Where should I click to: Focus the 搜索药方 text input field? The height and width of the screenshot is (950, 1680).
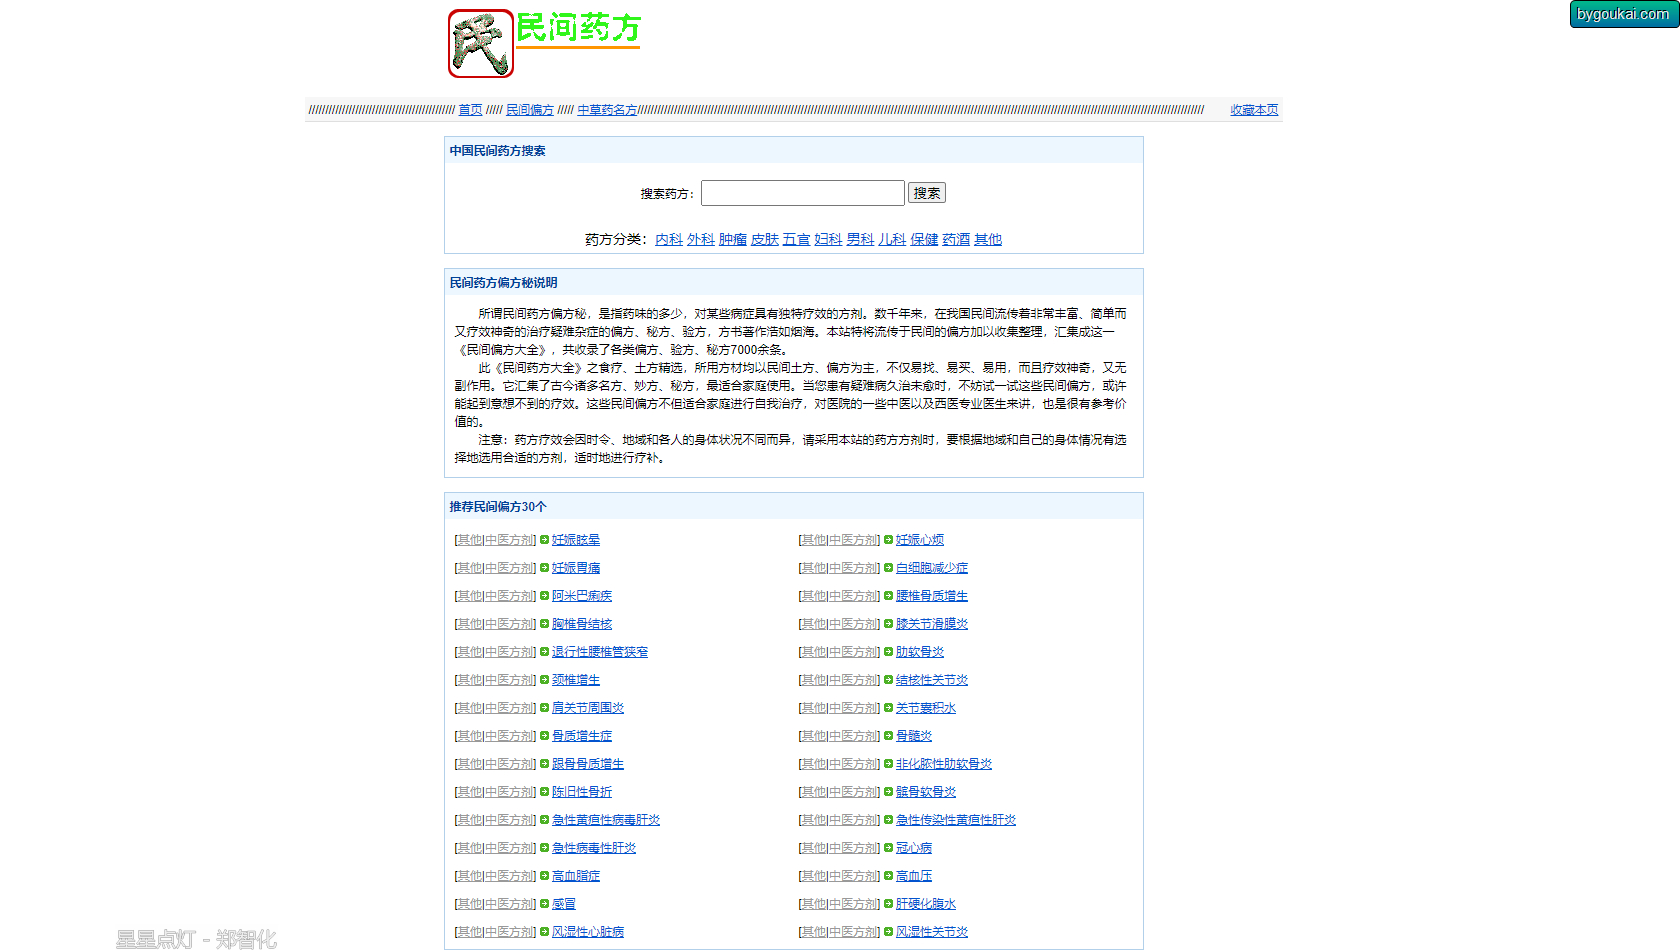(802, 193)
